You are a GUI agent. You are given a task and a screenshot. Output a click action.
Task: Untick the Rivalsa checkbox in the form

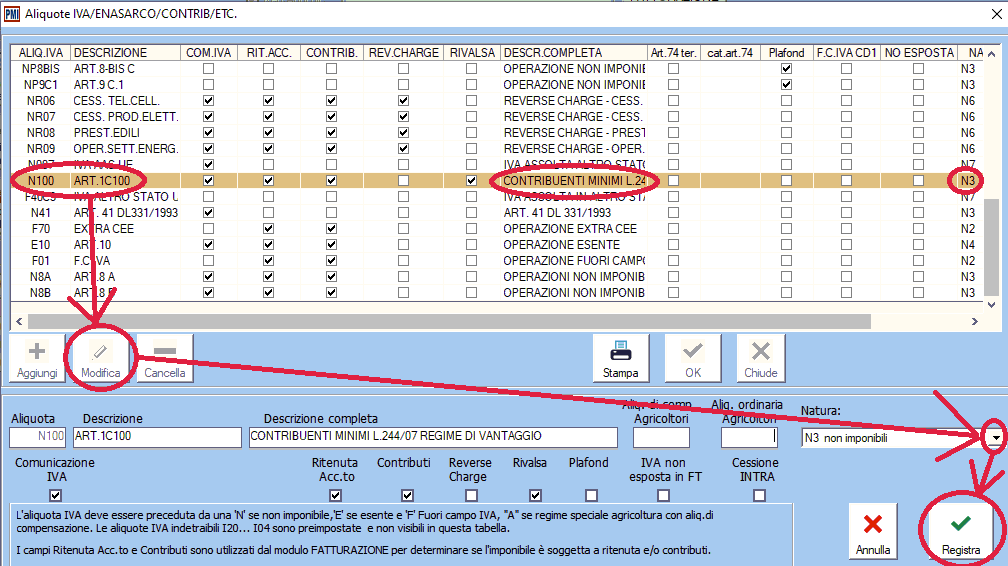tap(534, 495)
